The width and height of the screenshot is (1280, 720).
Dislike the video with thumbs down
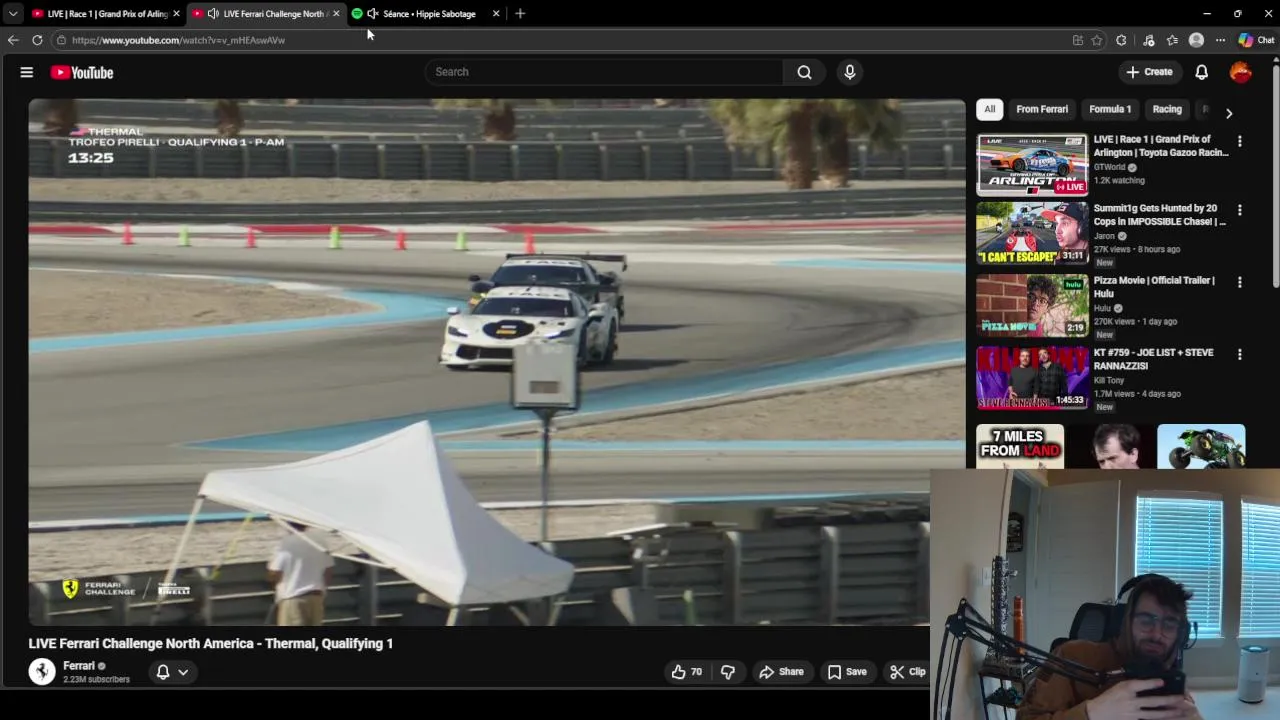(727, 672)
